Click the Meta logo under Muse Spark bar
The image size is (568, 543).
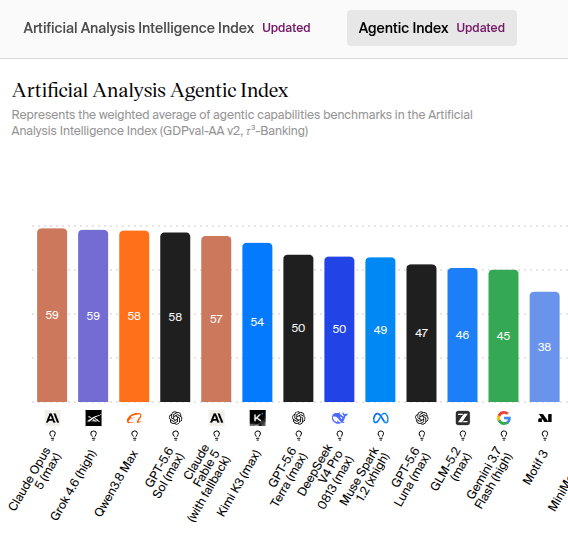pos(381,418)
